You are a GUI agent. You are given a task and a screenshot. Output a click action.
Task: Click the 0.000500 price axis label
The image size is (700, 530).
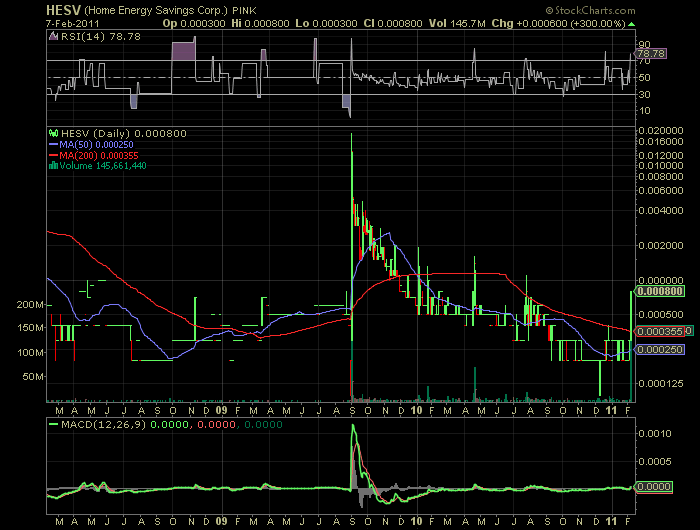click(661, 314)
